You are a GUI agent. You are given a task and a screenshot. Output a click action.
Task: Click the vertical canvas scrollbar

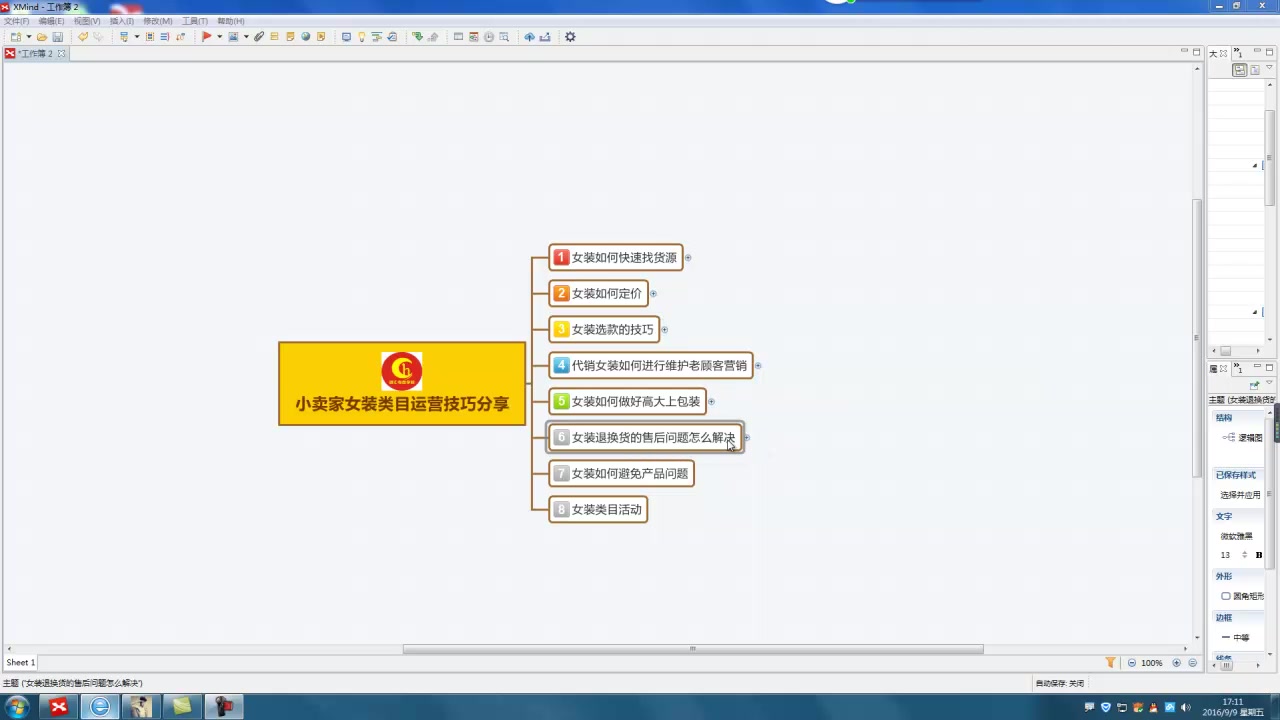pyautogui.click(x=1197, y=338)
